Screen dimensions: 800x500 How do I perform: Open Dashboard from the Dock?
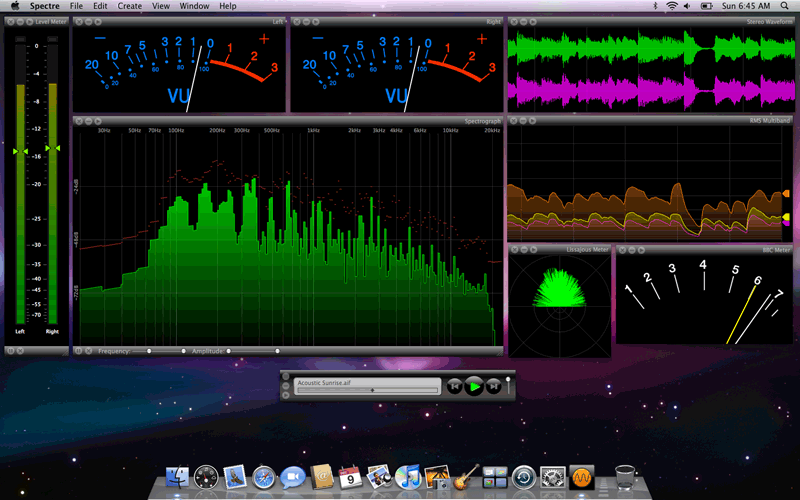tap(206, 478)
